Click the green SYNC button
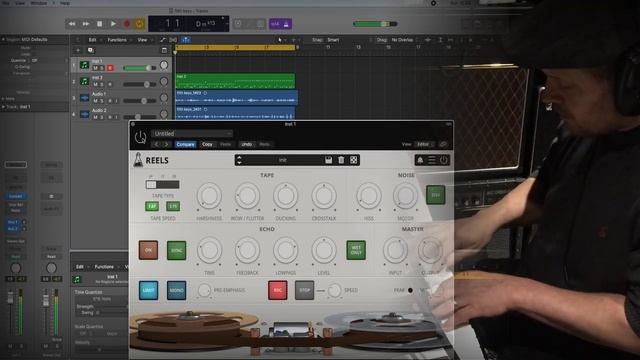This screenshot has height=360, width=640. [176, 250]
